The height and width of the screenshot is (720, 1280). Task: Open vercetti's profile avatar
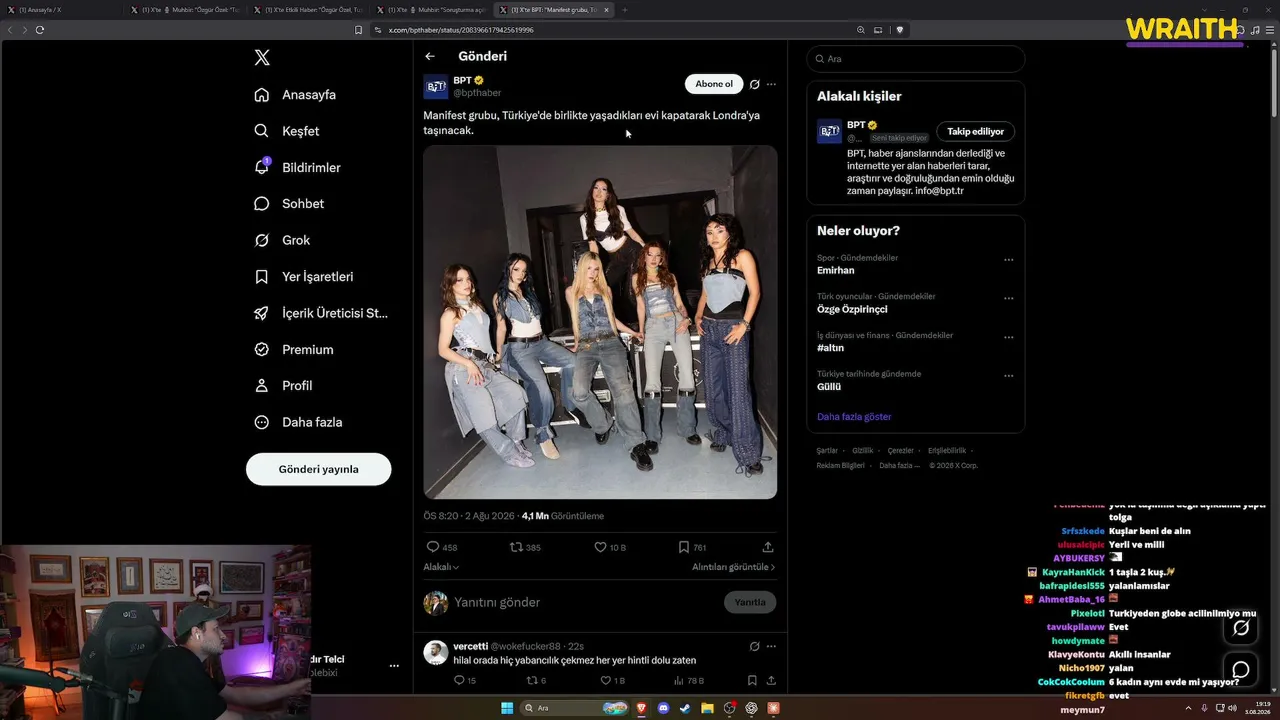(x=436, y=653)
